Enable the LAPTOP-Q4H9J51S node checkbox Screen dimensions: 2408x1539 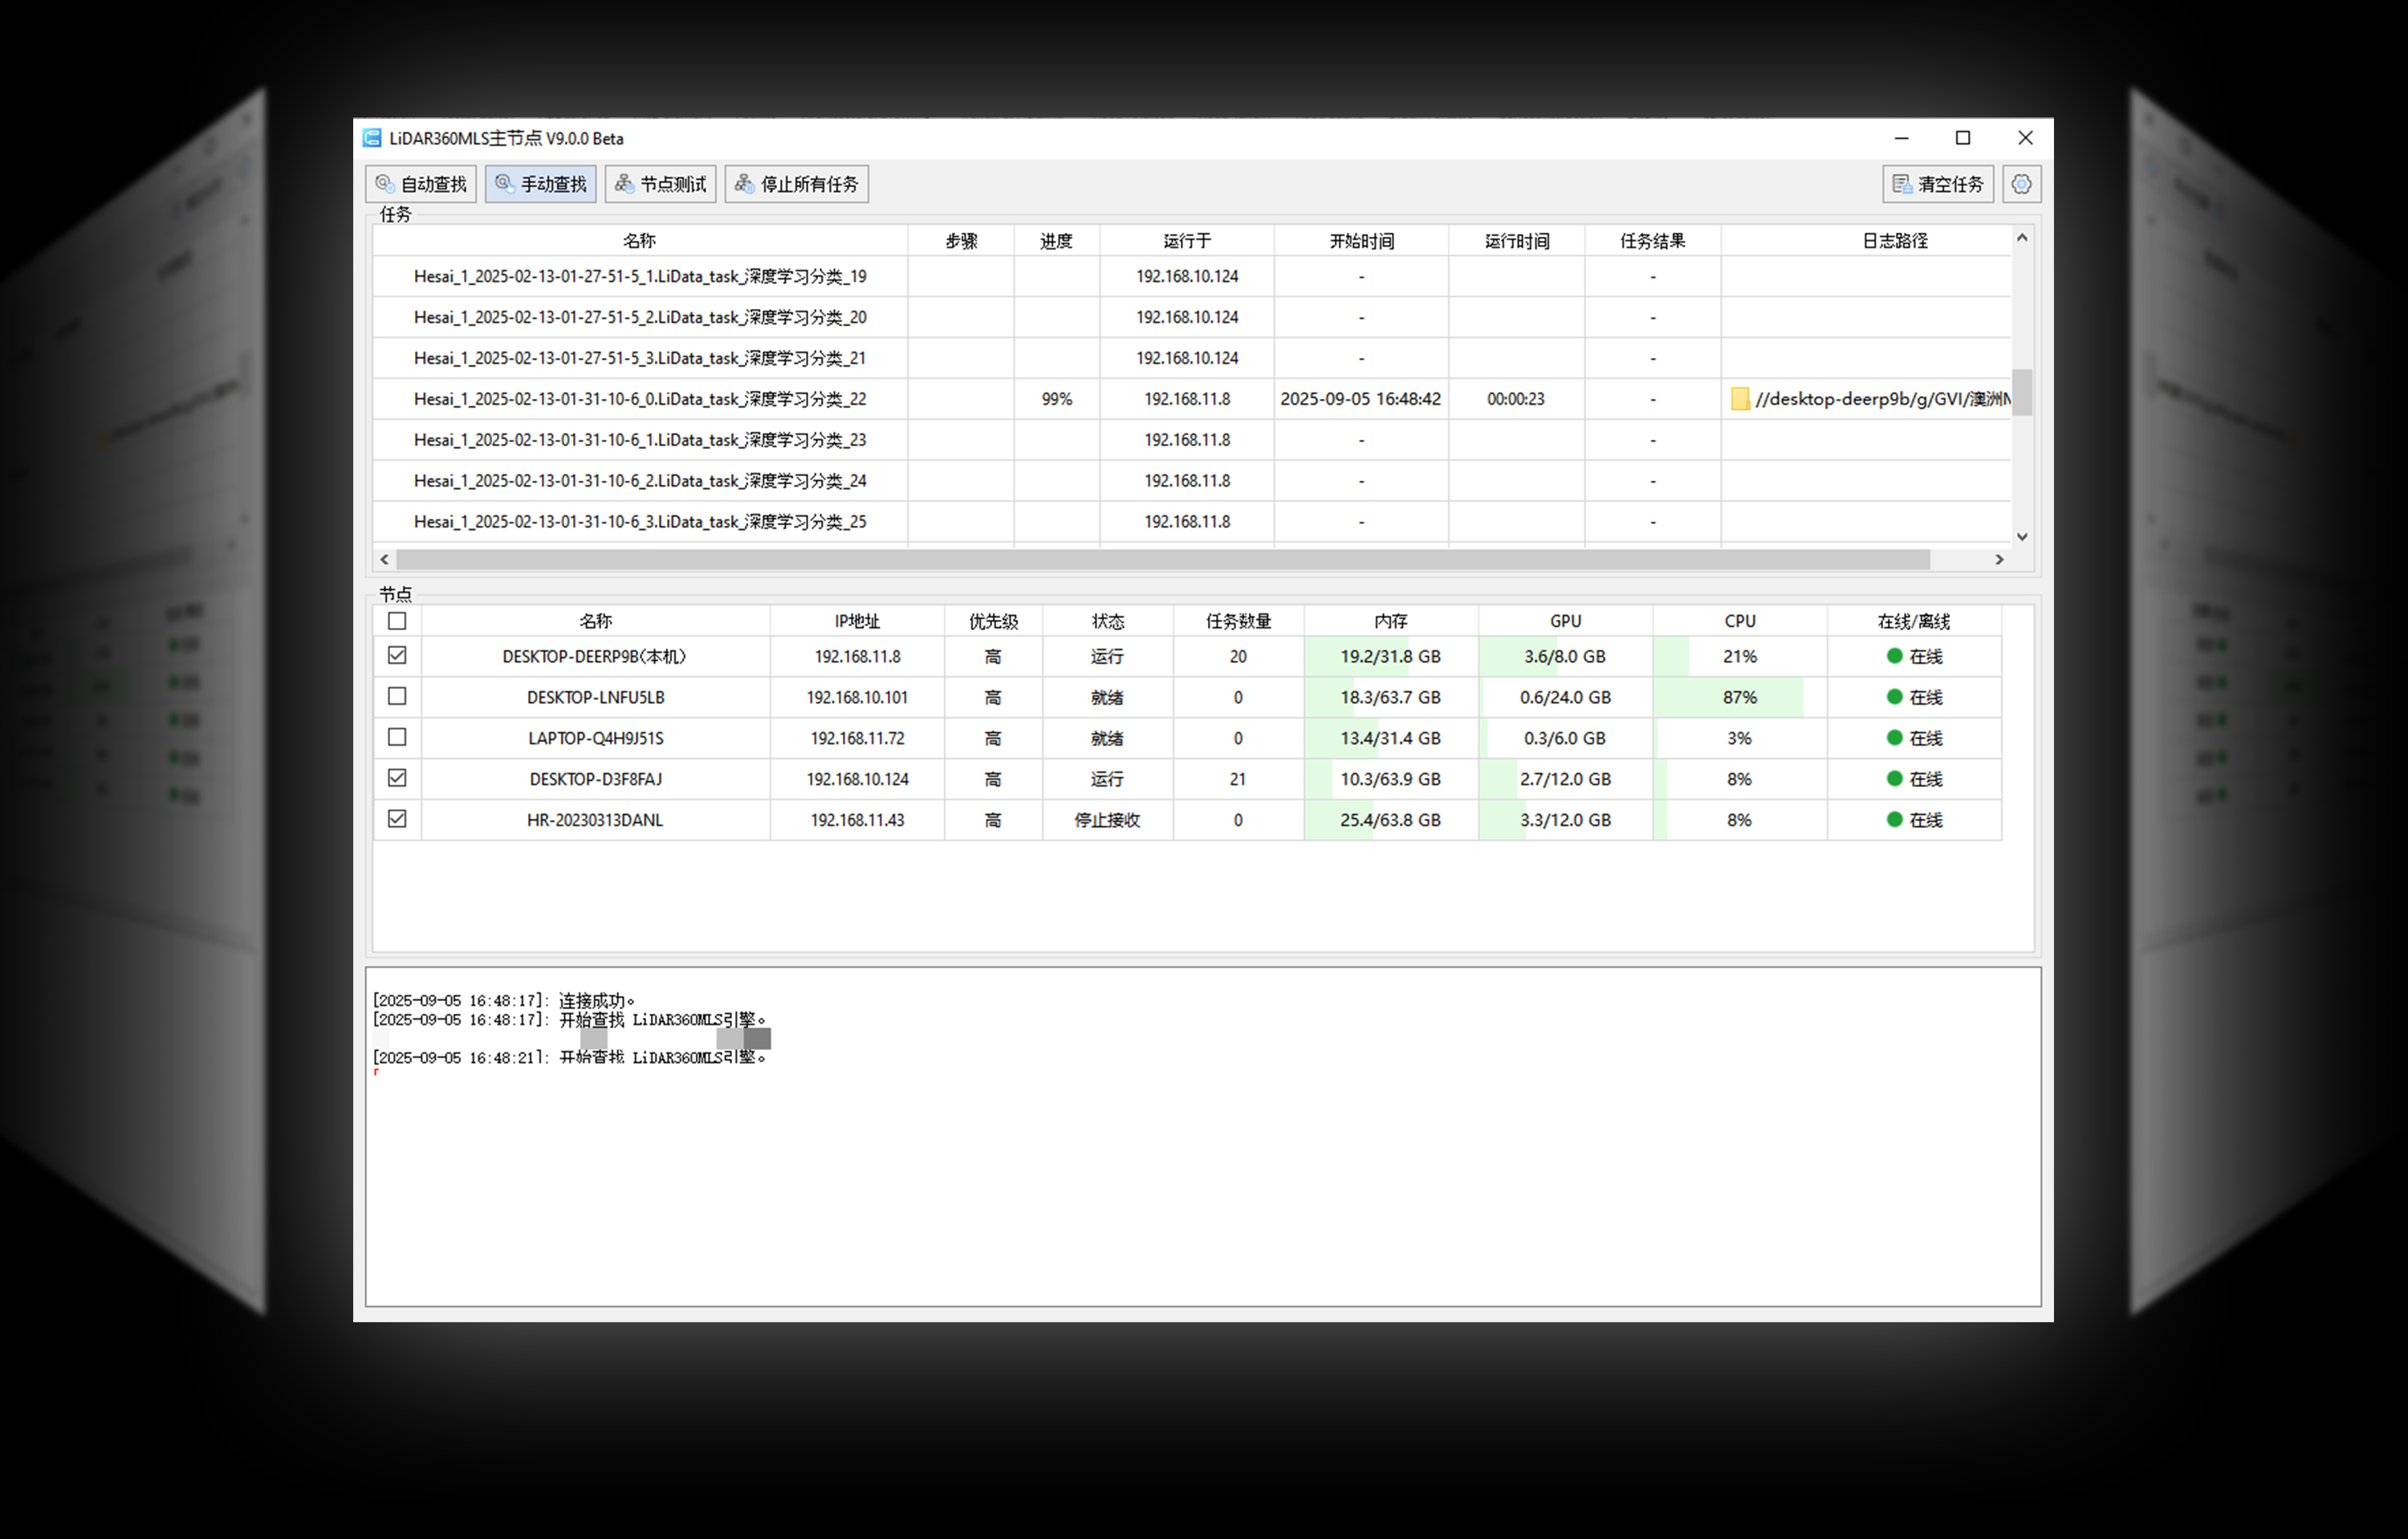click(397, 738)
